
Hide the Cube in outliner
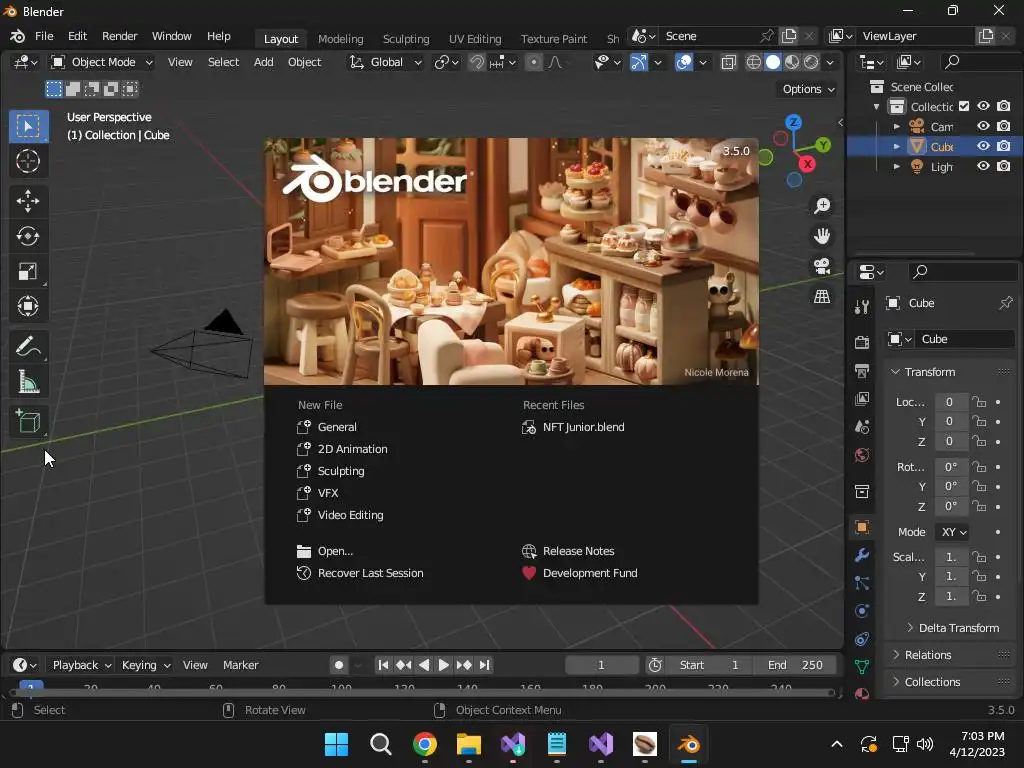click(x=984, y=146)
